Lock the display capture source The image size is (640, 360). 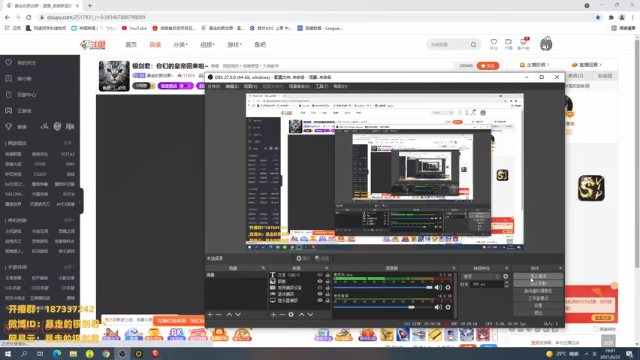[x=327, y=300]
